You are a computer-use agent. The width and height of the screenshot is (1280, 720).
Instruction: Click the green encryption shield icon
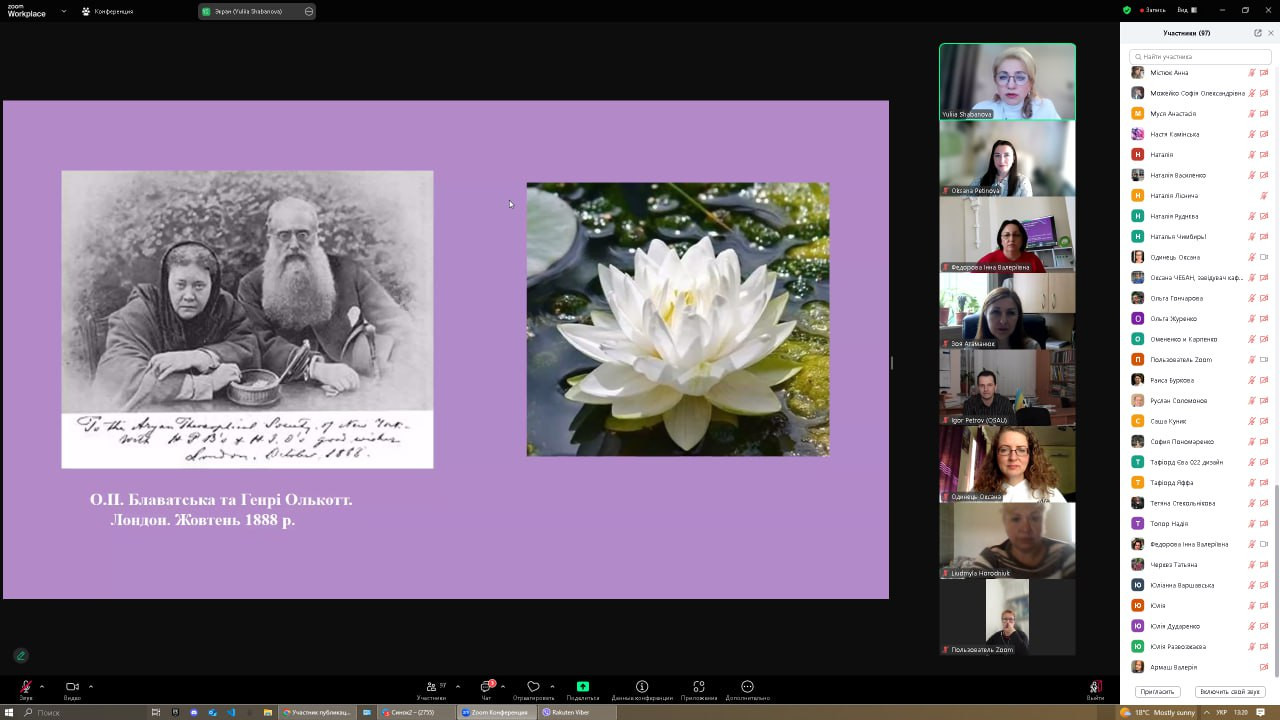click(x=1127, y=10)
